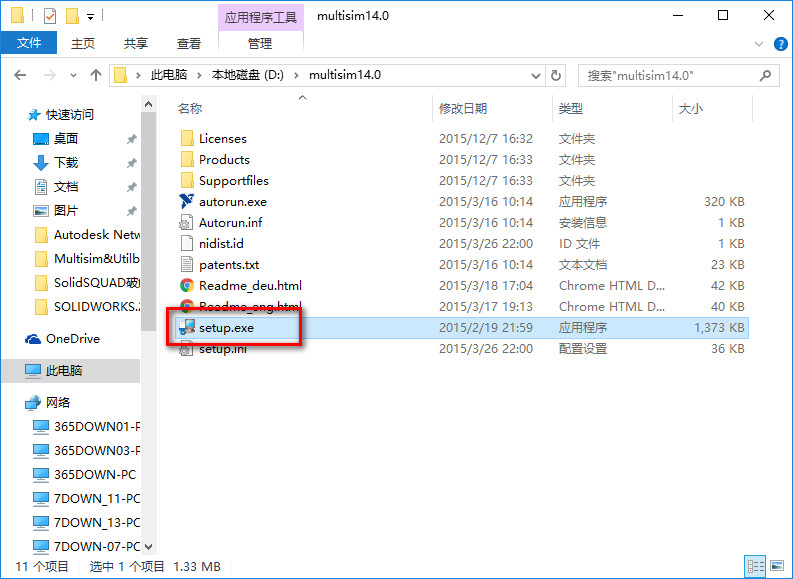Click the Desktop (桌面) icon in sidebar
This screenshot has width=793, height=579.
(41, 139)
